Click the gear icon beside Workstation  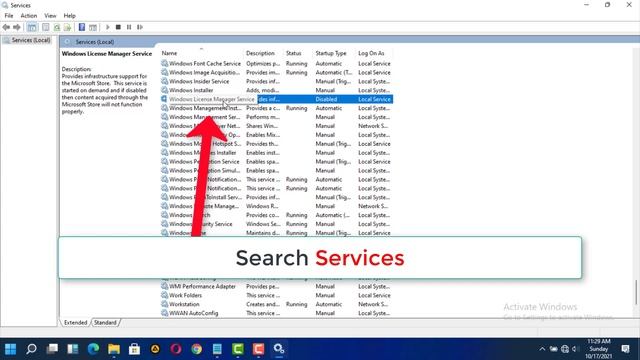pyautogui.click(x=164, y=304)
